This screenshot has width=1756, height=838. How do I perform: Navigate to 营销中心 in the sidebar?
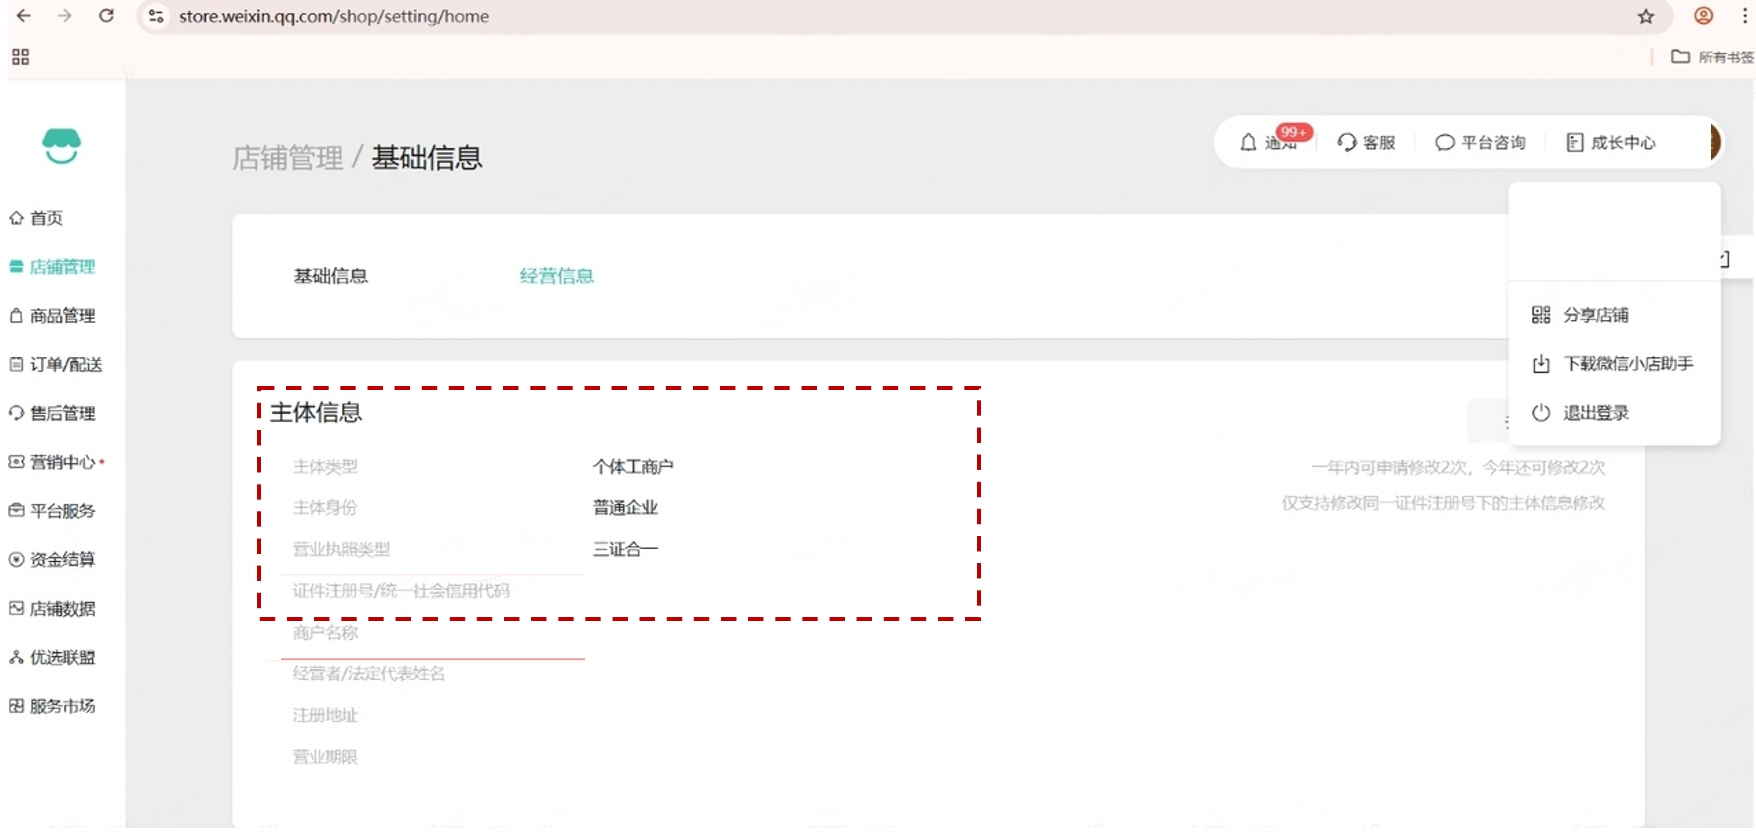tap(62, 462)
